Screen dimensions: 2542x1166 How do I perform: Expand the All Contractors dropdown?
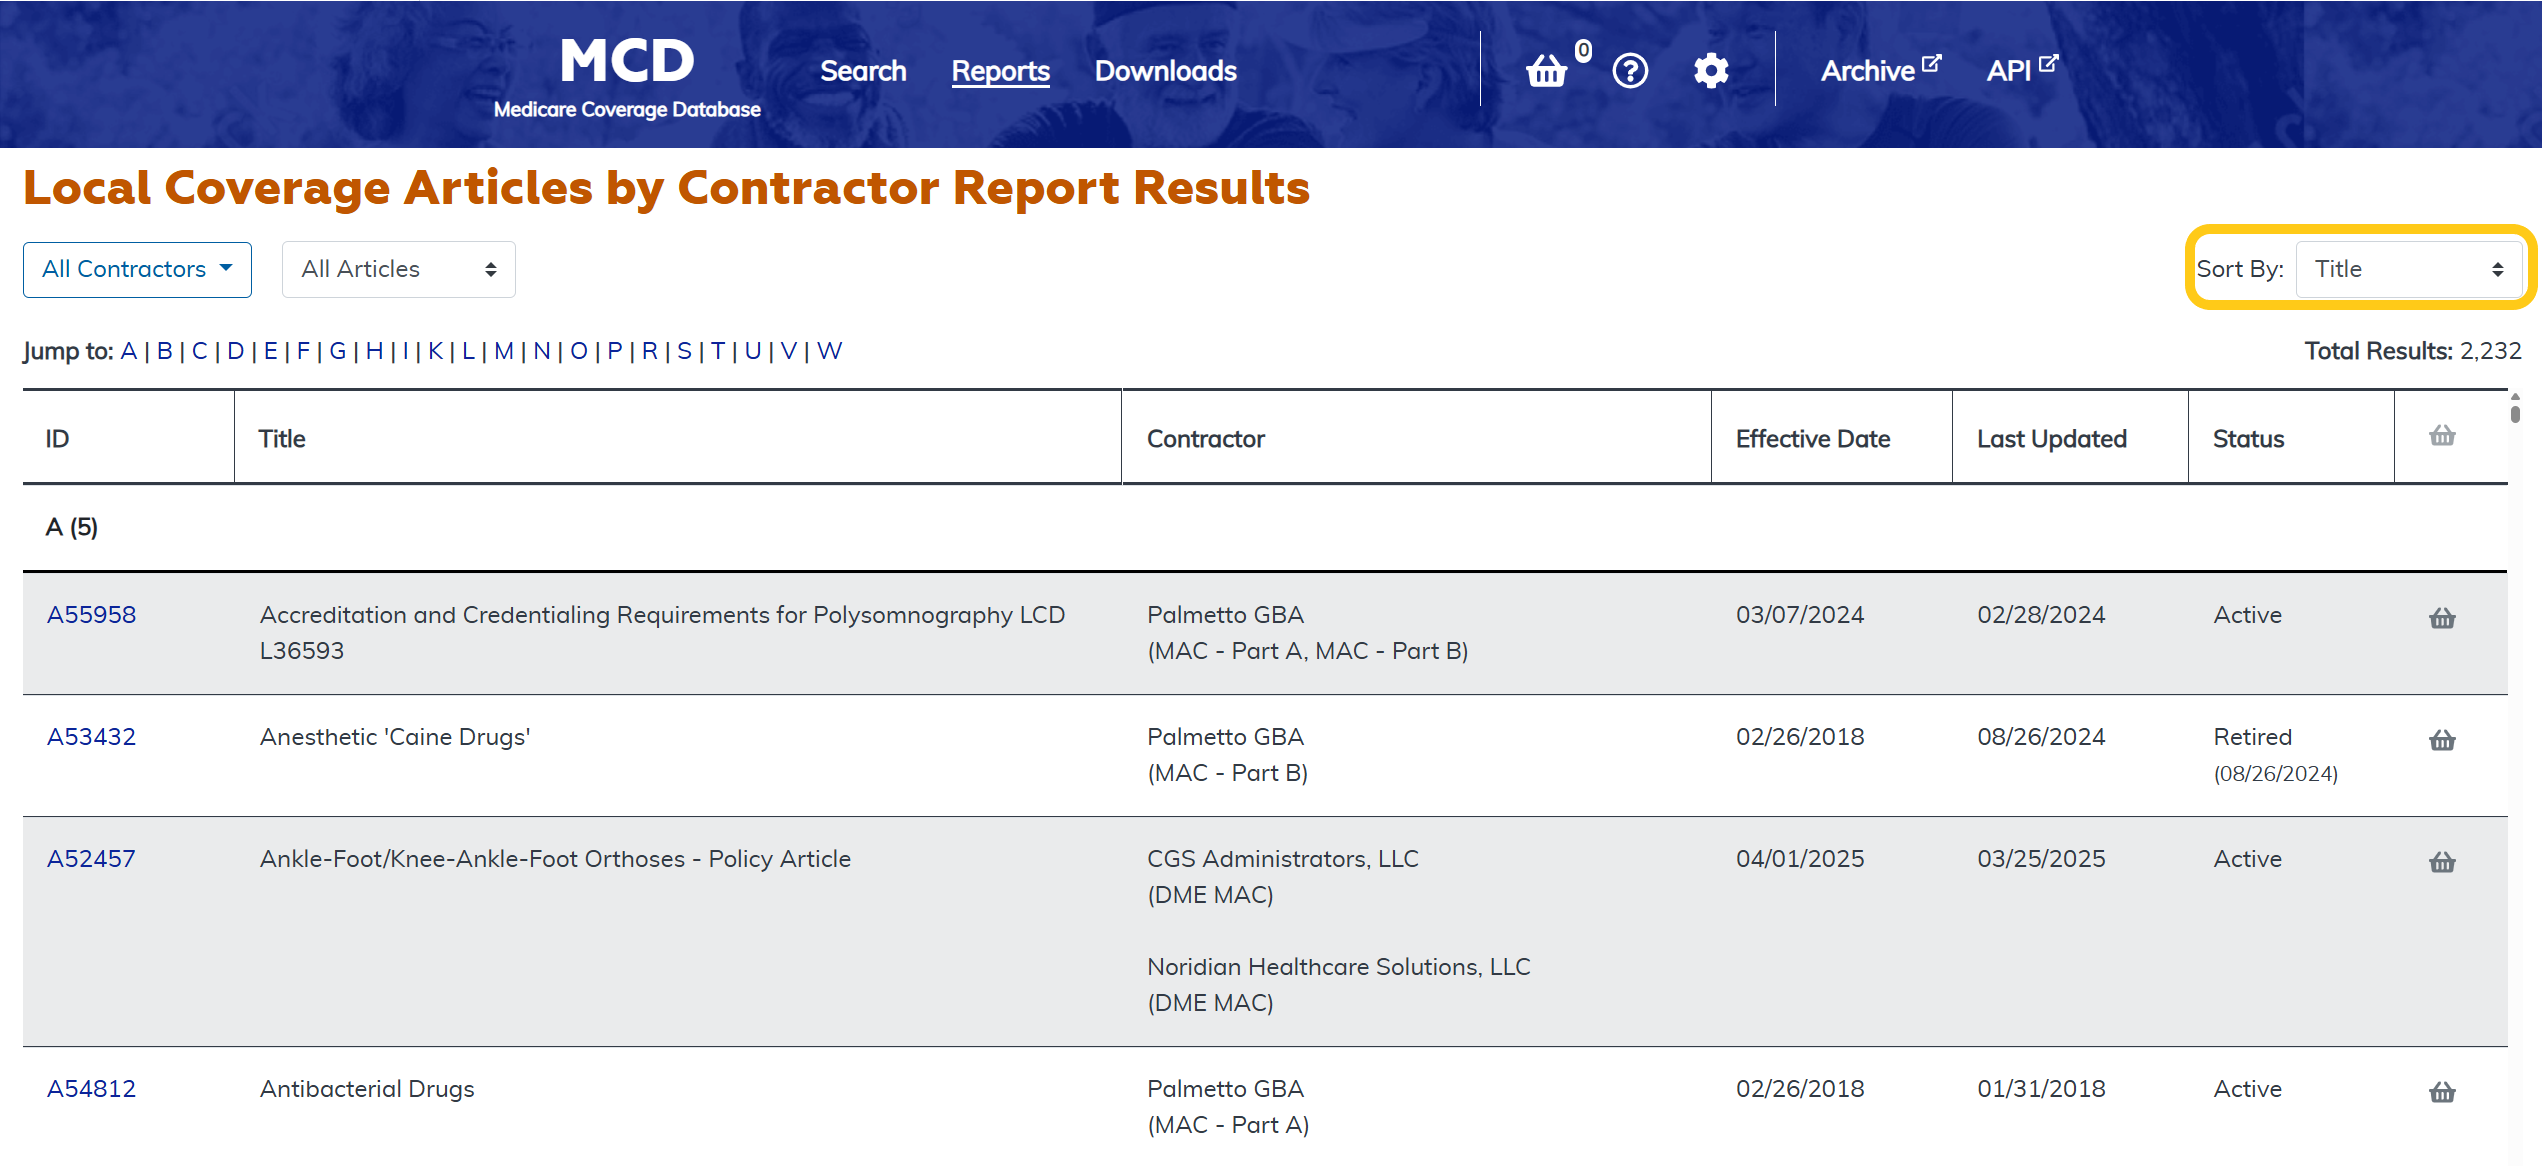coord(137,269)
